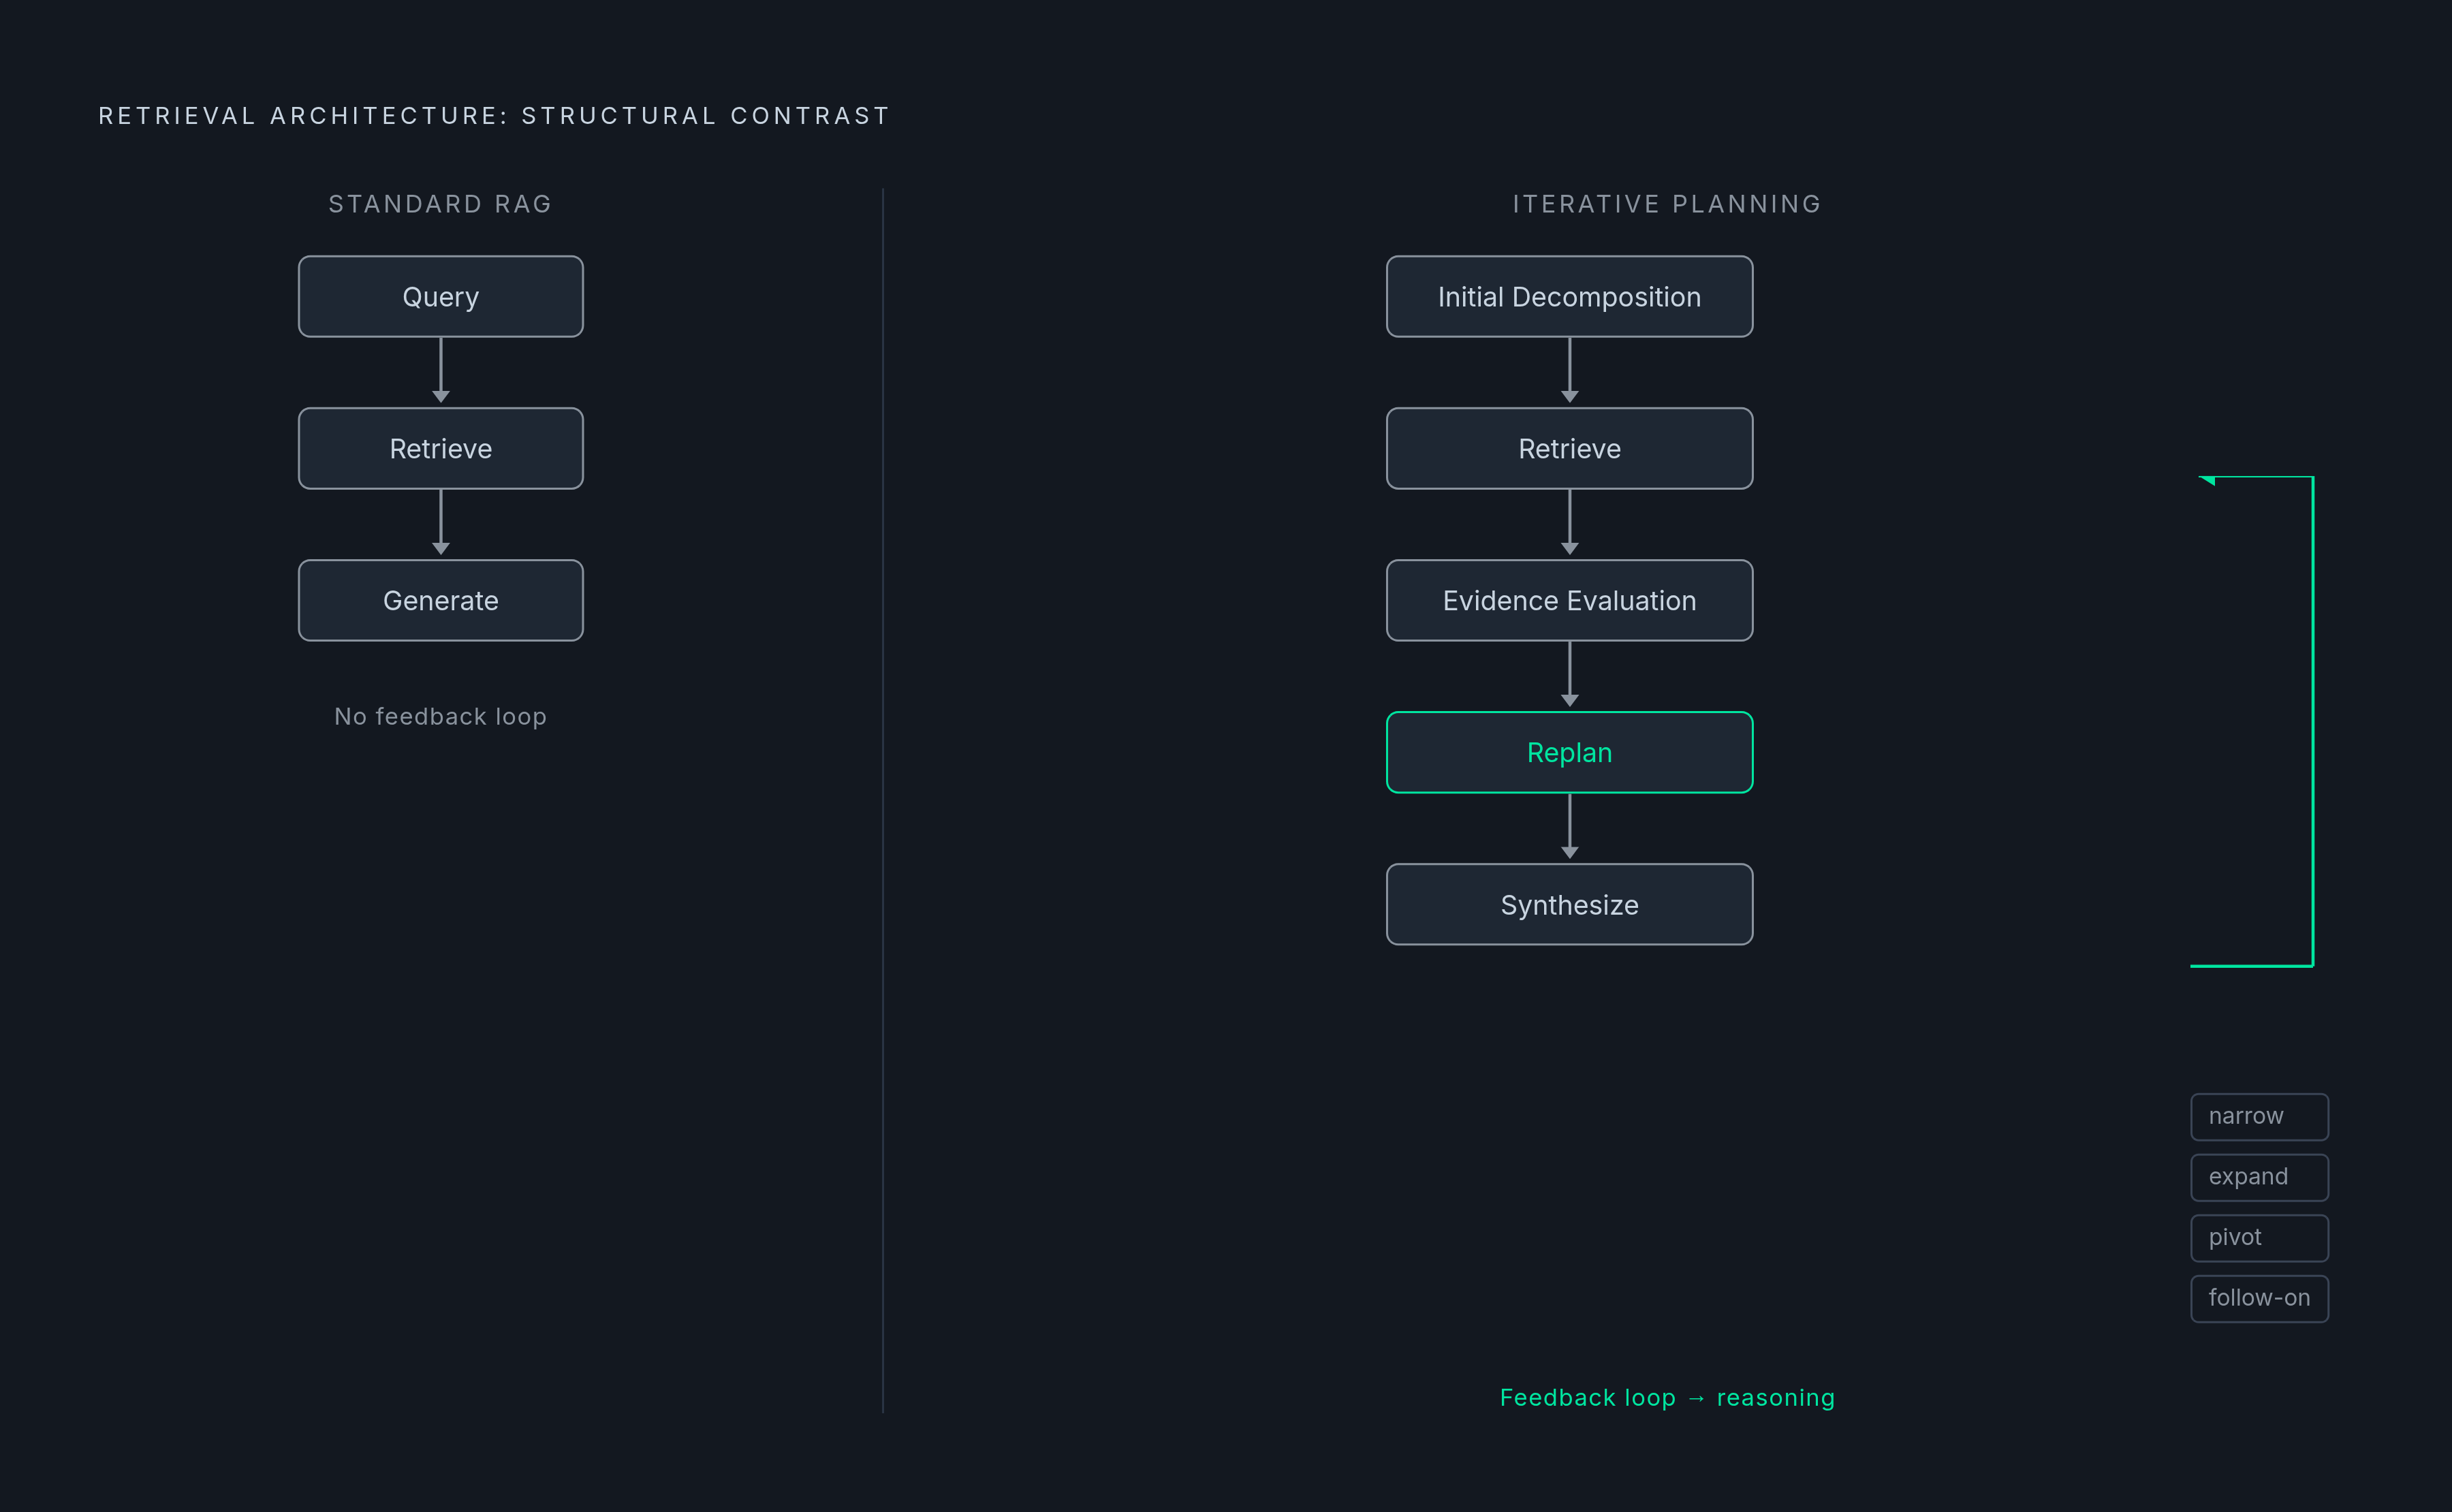This screenshot has width=2452, height=1512.
Task: Click the Retrieve node under Iterative Planning
Action: click(1569, 448)
